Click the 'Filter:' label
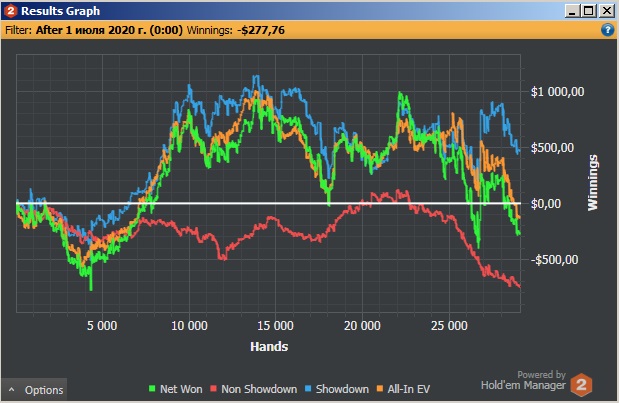 click(x=19, y=30)
